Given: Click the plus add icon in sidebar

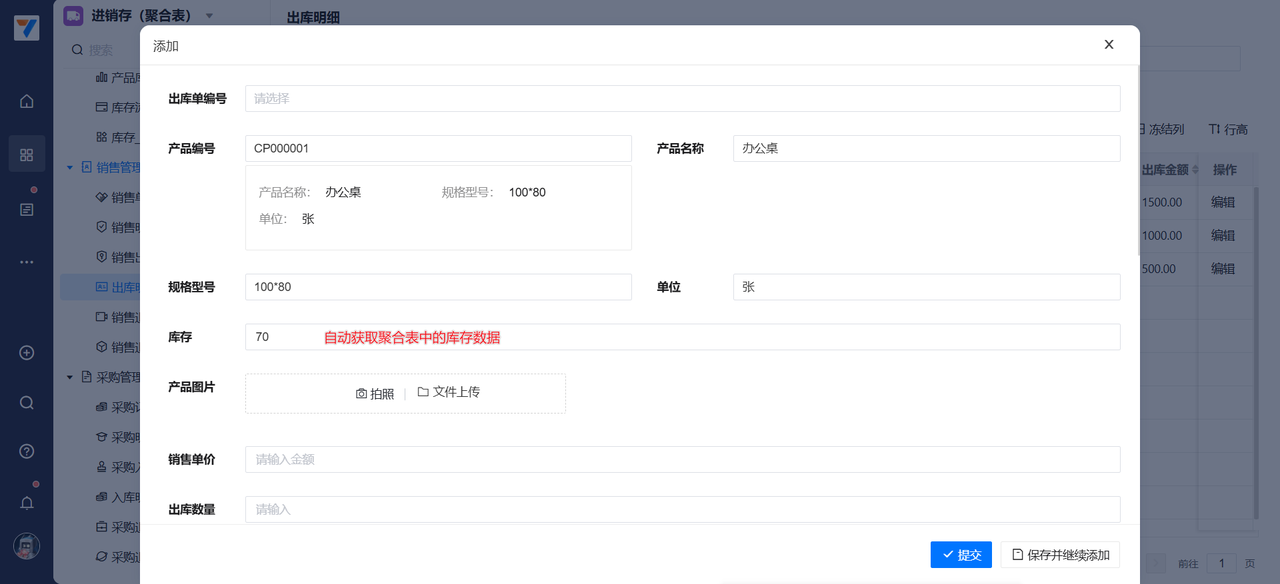Looking at the screenshot, I should [27, 353].
